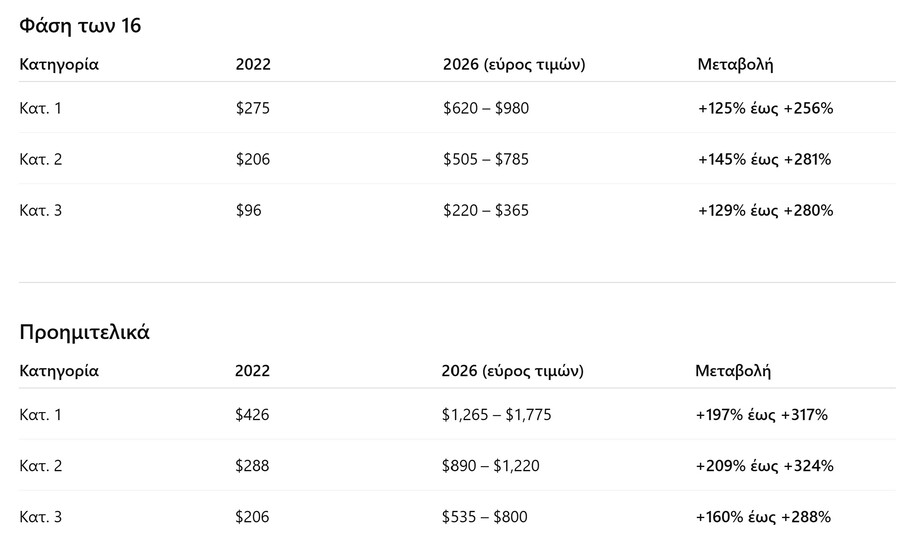
Task: Select the "+125% έως +256%" change value
Action: click(765, 108)
